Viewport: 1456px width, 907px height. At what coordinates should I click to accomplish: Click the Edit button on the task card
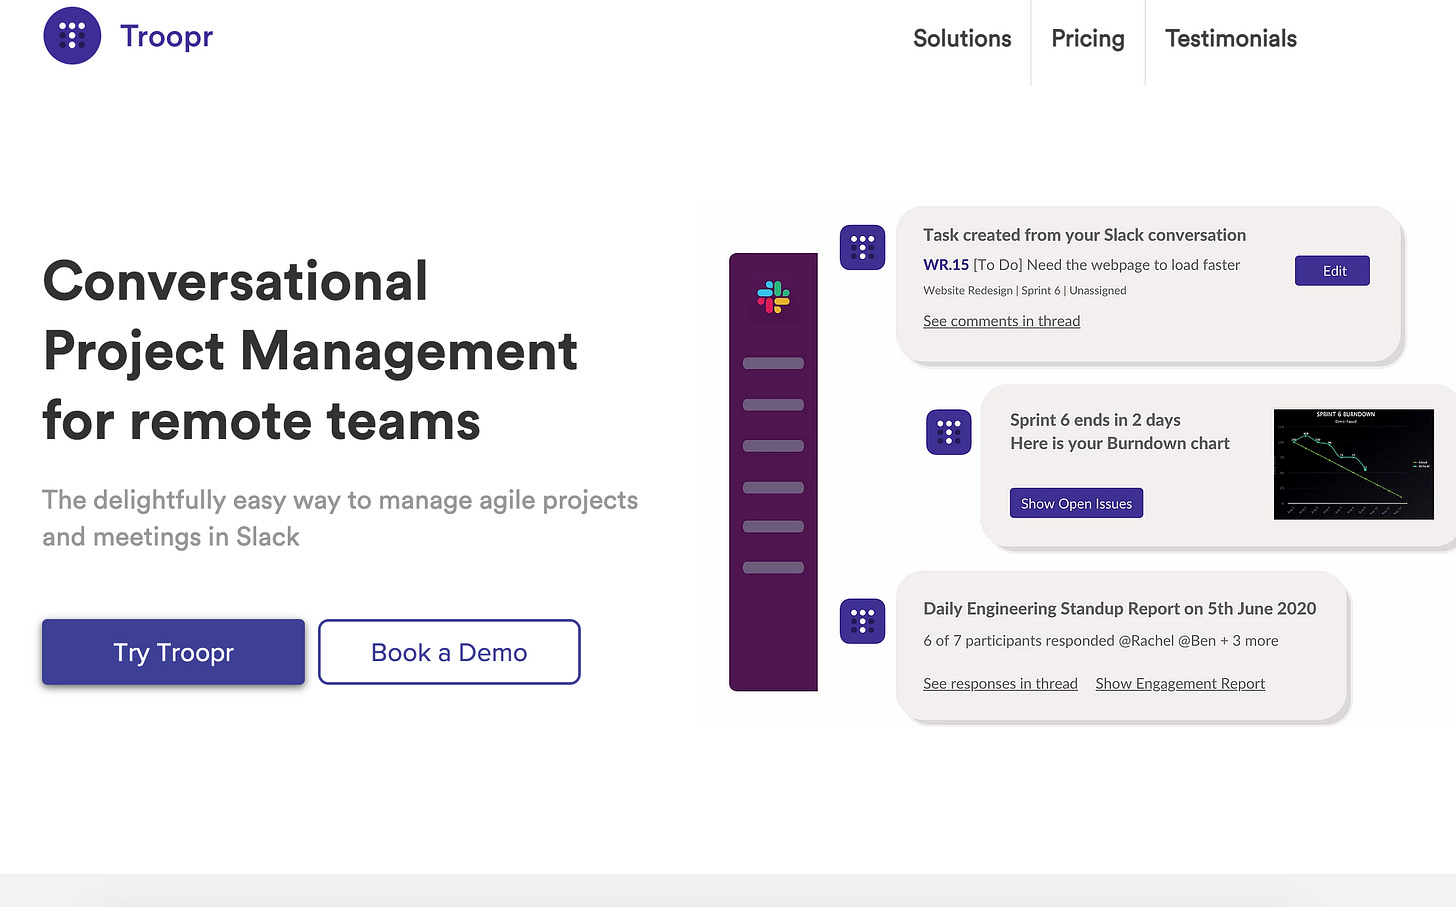1332,271
